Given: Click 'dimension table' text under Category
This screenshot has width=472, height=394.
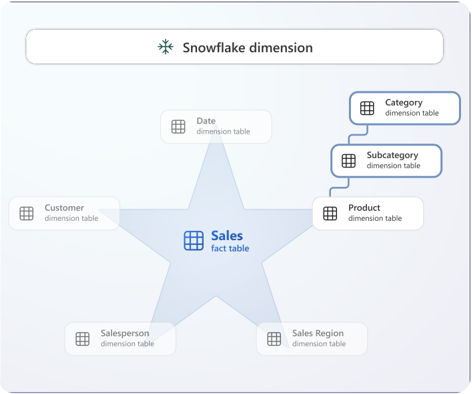Looking at the screenshot, I should 412,113.
